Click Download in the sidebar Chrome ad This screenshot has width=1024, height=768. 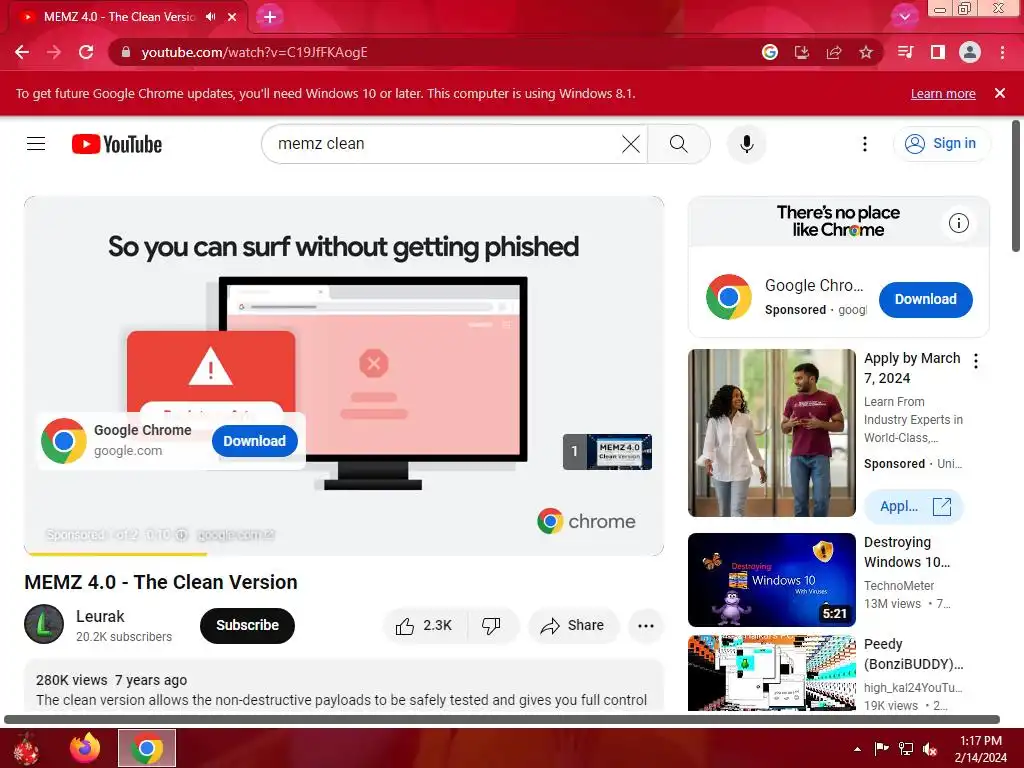click(x=925, y=299)
